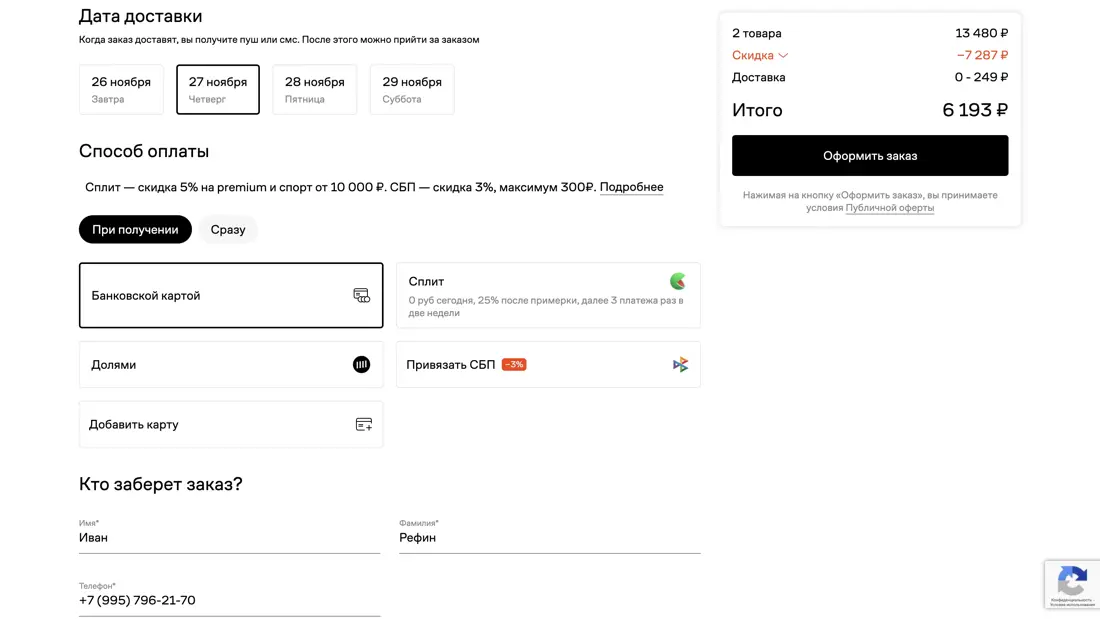Select Долями payment method
The height and width of the screenshot is (619, 1100).
point(230,365)
